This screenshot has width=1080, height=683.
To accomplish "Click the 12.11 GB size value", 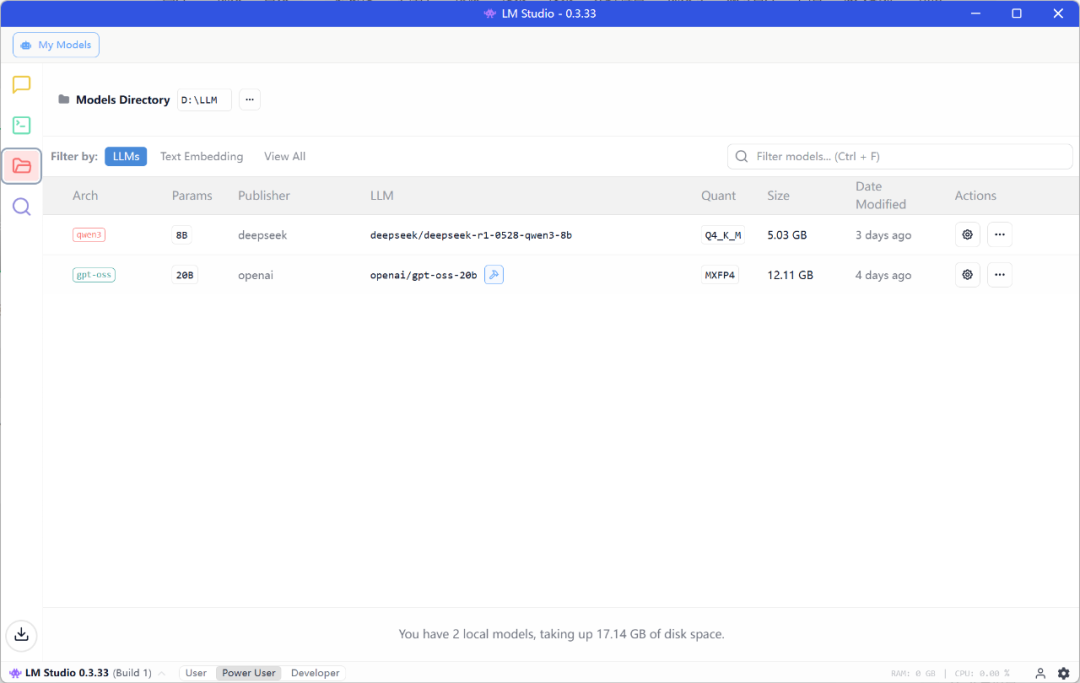I will [x=790, y=275].
